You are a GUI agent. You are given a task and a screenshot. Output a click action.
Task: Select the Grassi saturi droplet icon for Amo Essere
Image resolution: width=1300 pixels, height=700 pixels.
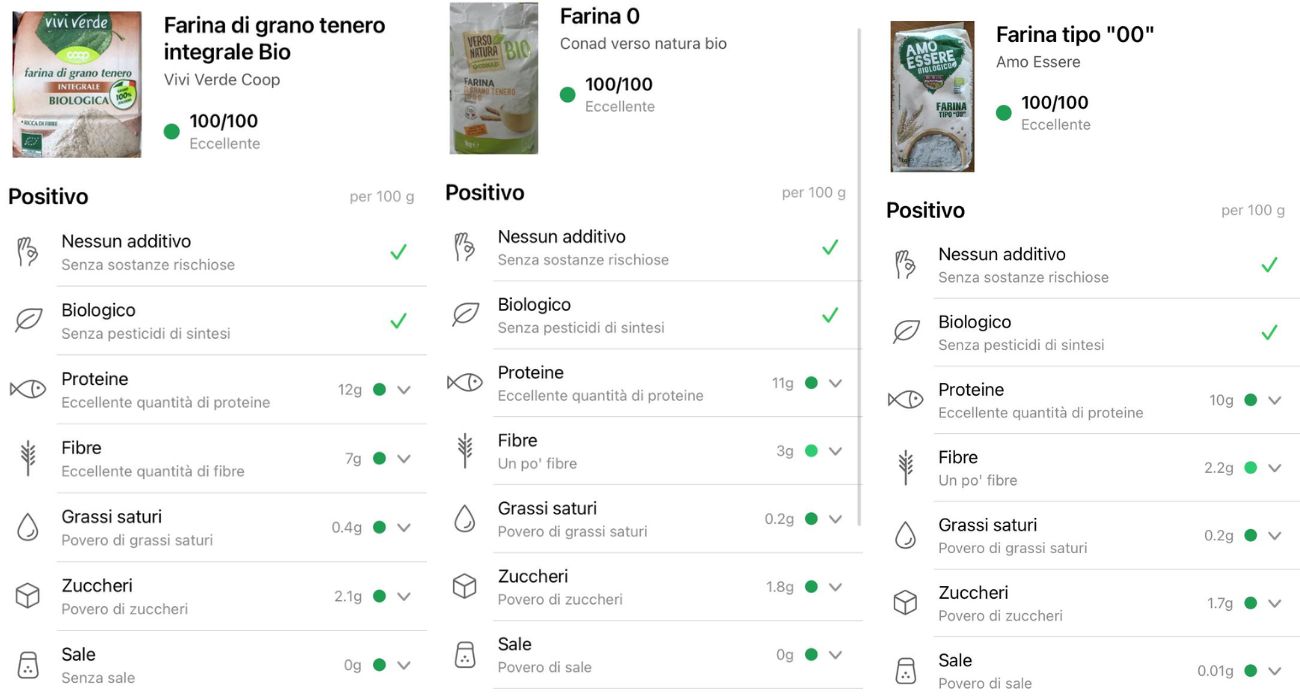pos(905,534)
